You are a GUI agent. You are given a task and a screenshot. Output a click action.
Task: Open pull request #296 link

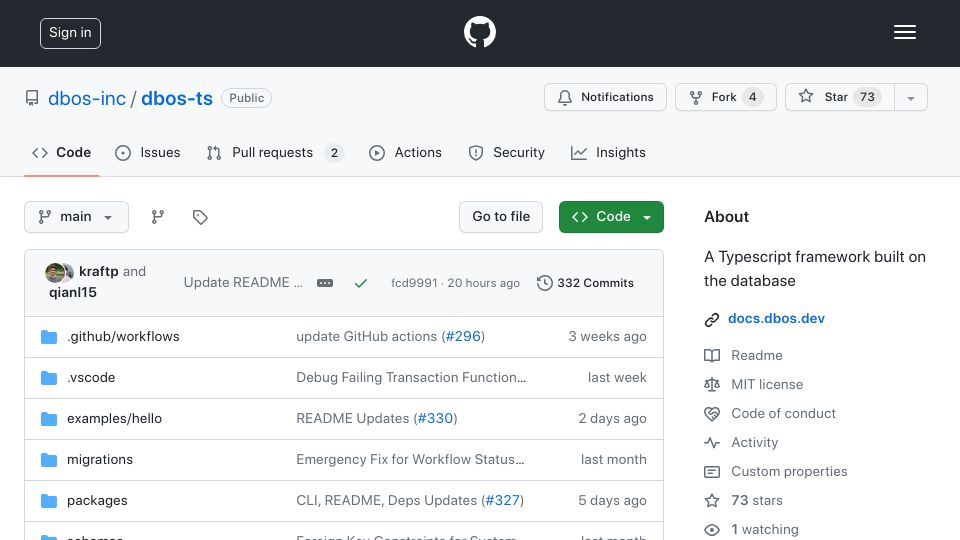[463, 336]
